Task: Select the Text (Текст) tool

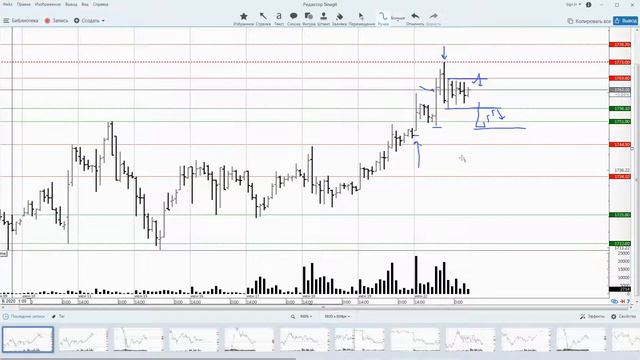Action: (x=279, y=19)
